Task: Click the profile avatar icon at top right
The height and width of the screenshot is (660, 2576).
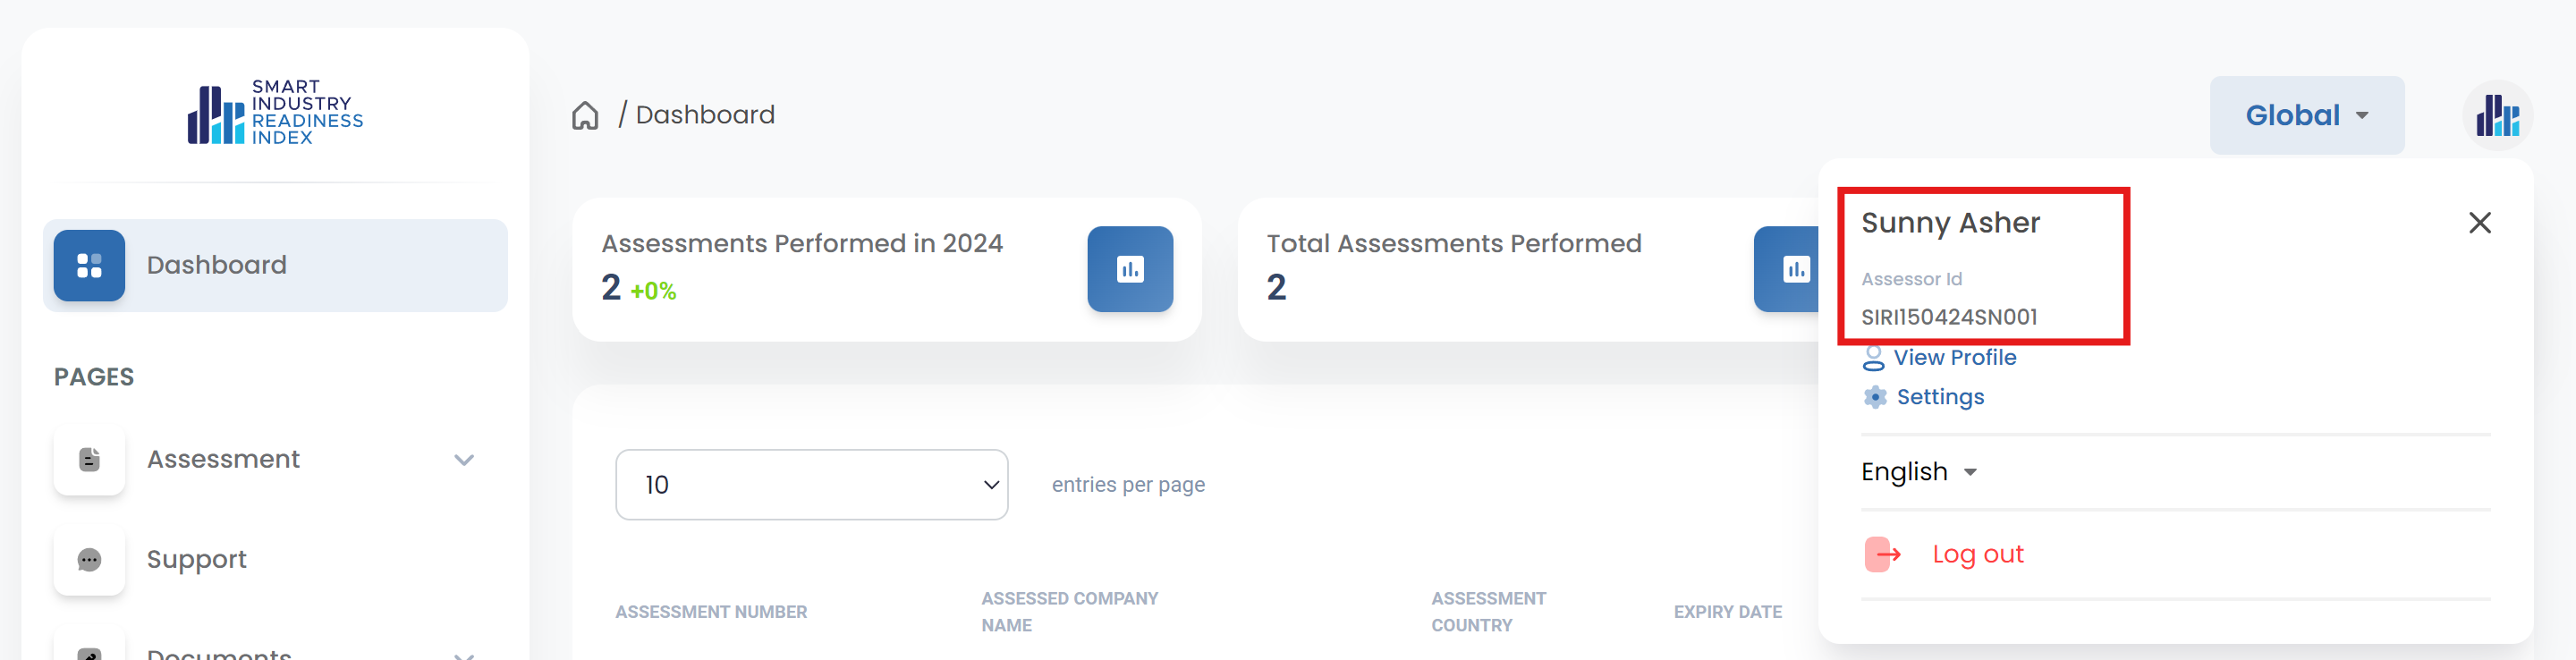Action: click(x=2496, y=116)
